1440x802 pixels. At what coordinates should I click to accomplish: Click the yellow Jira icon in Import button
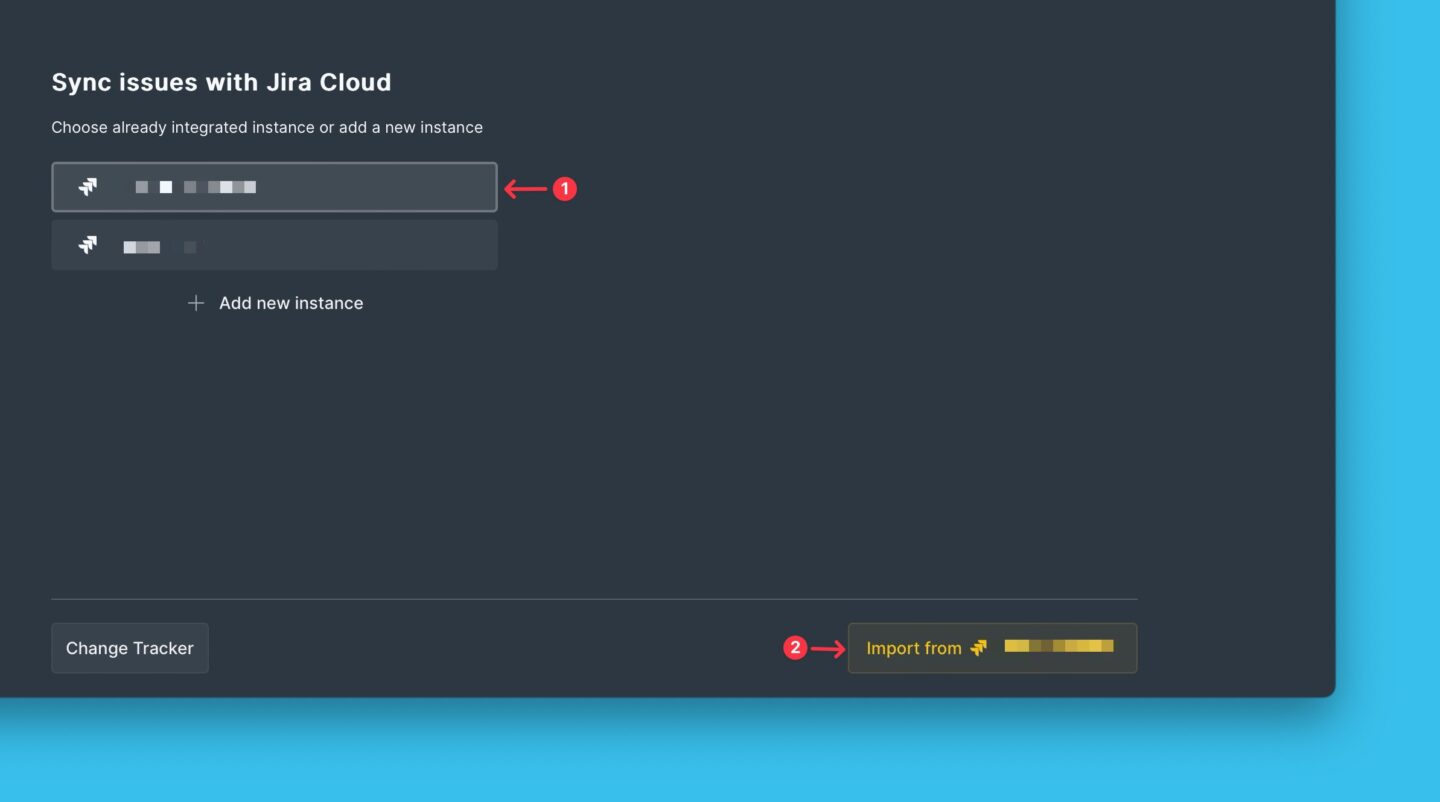[978, 648]
